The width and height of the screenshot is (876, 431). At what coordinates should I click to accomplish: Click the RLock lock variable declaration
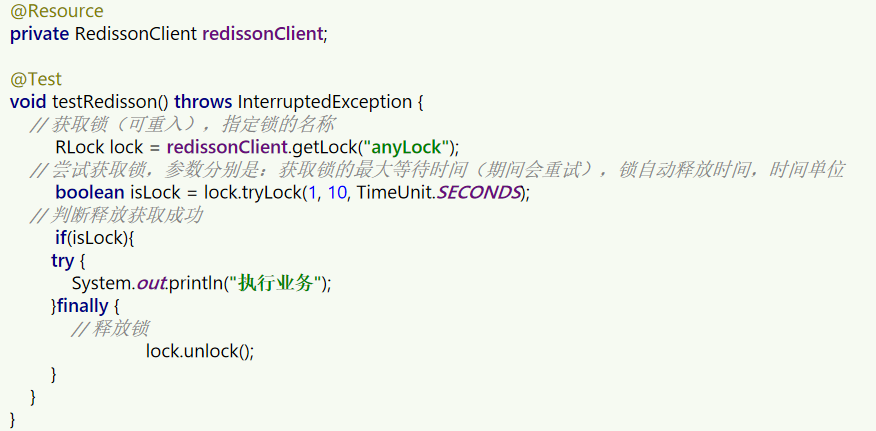[99, 147]
